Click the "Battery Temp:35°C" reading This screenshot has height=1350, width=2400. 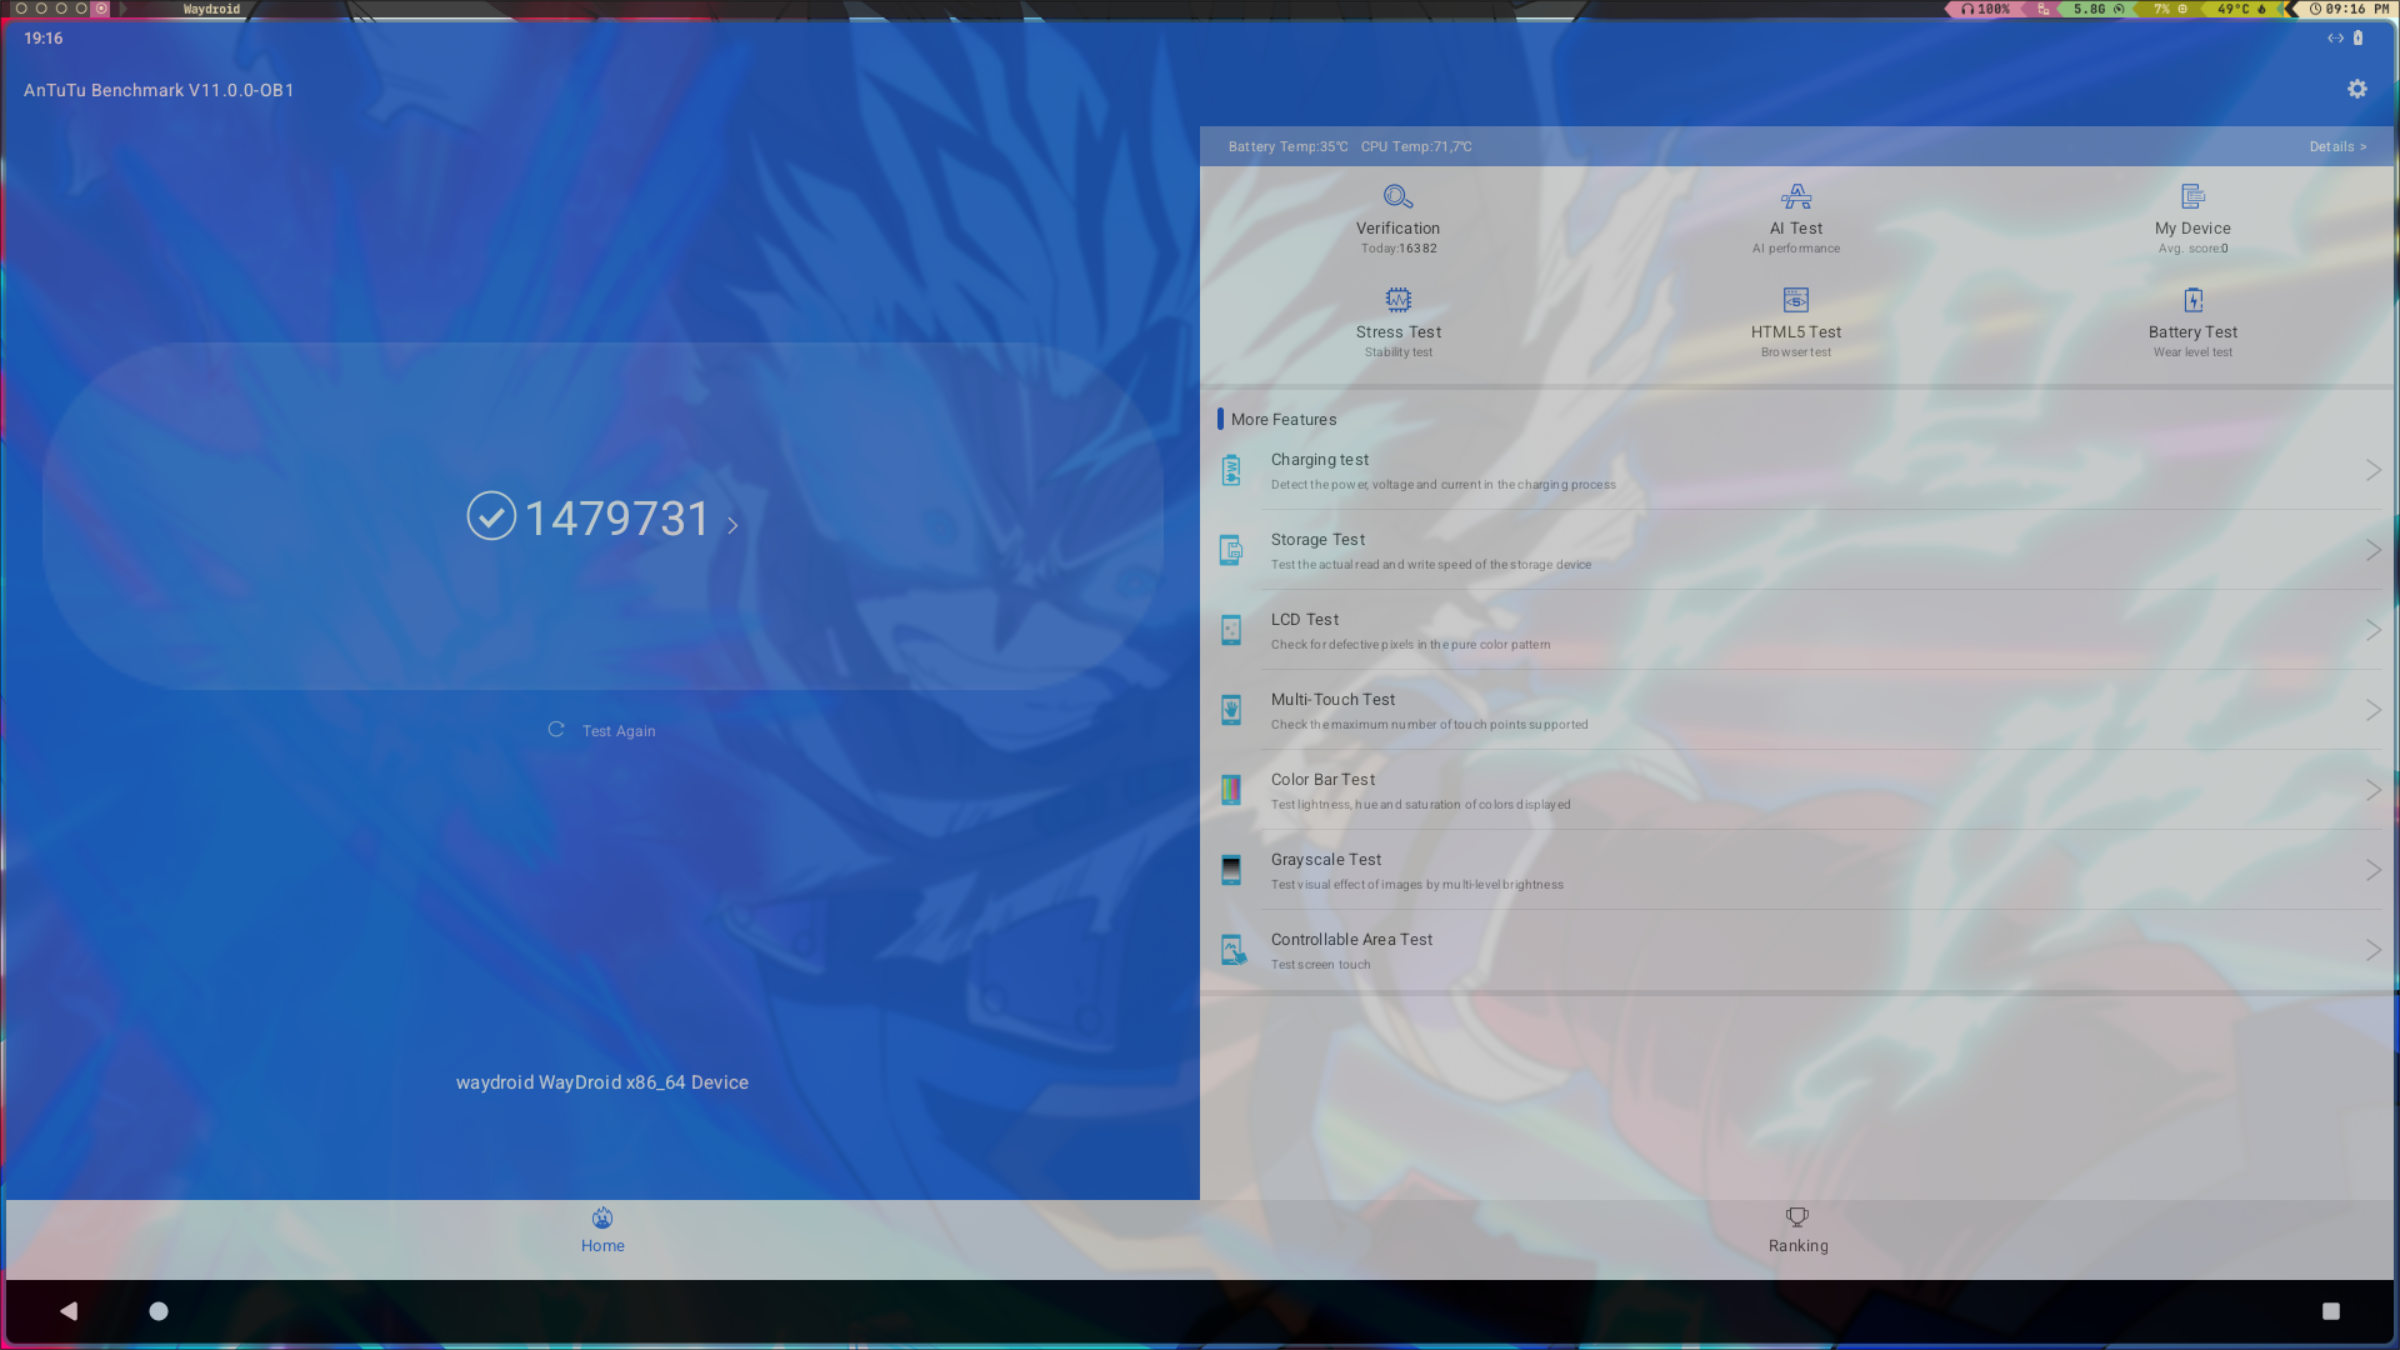click(1288, 147)
